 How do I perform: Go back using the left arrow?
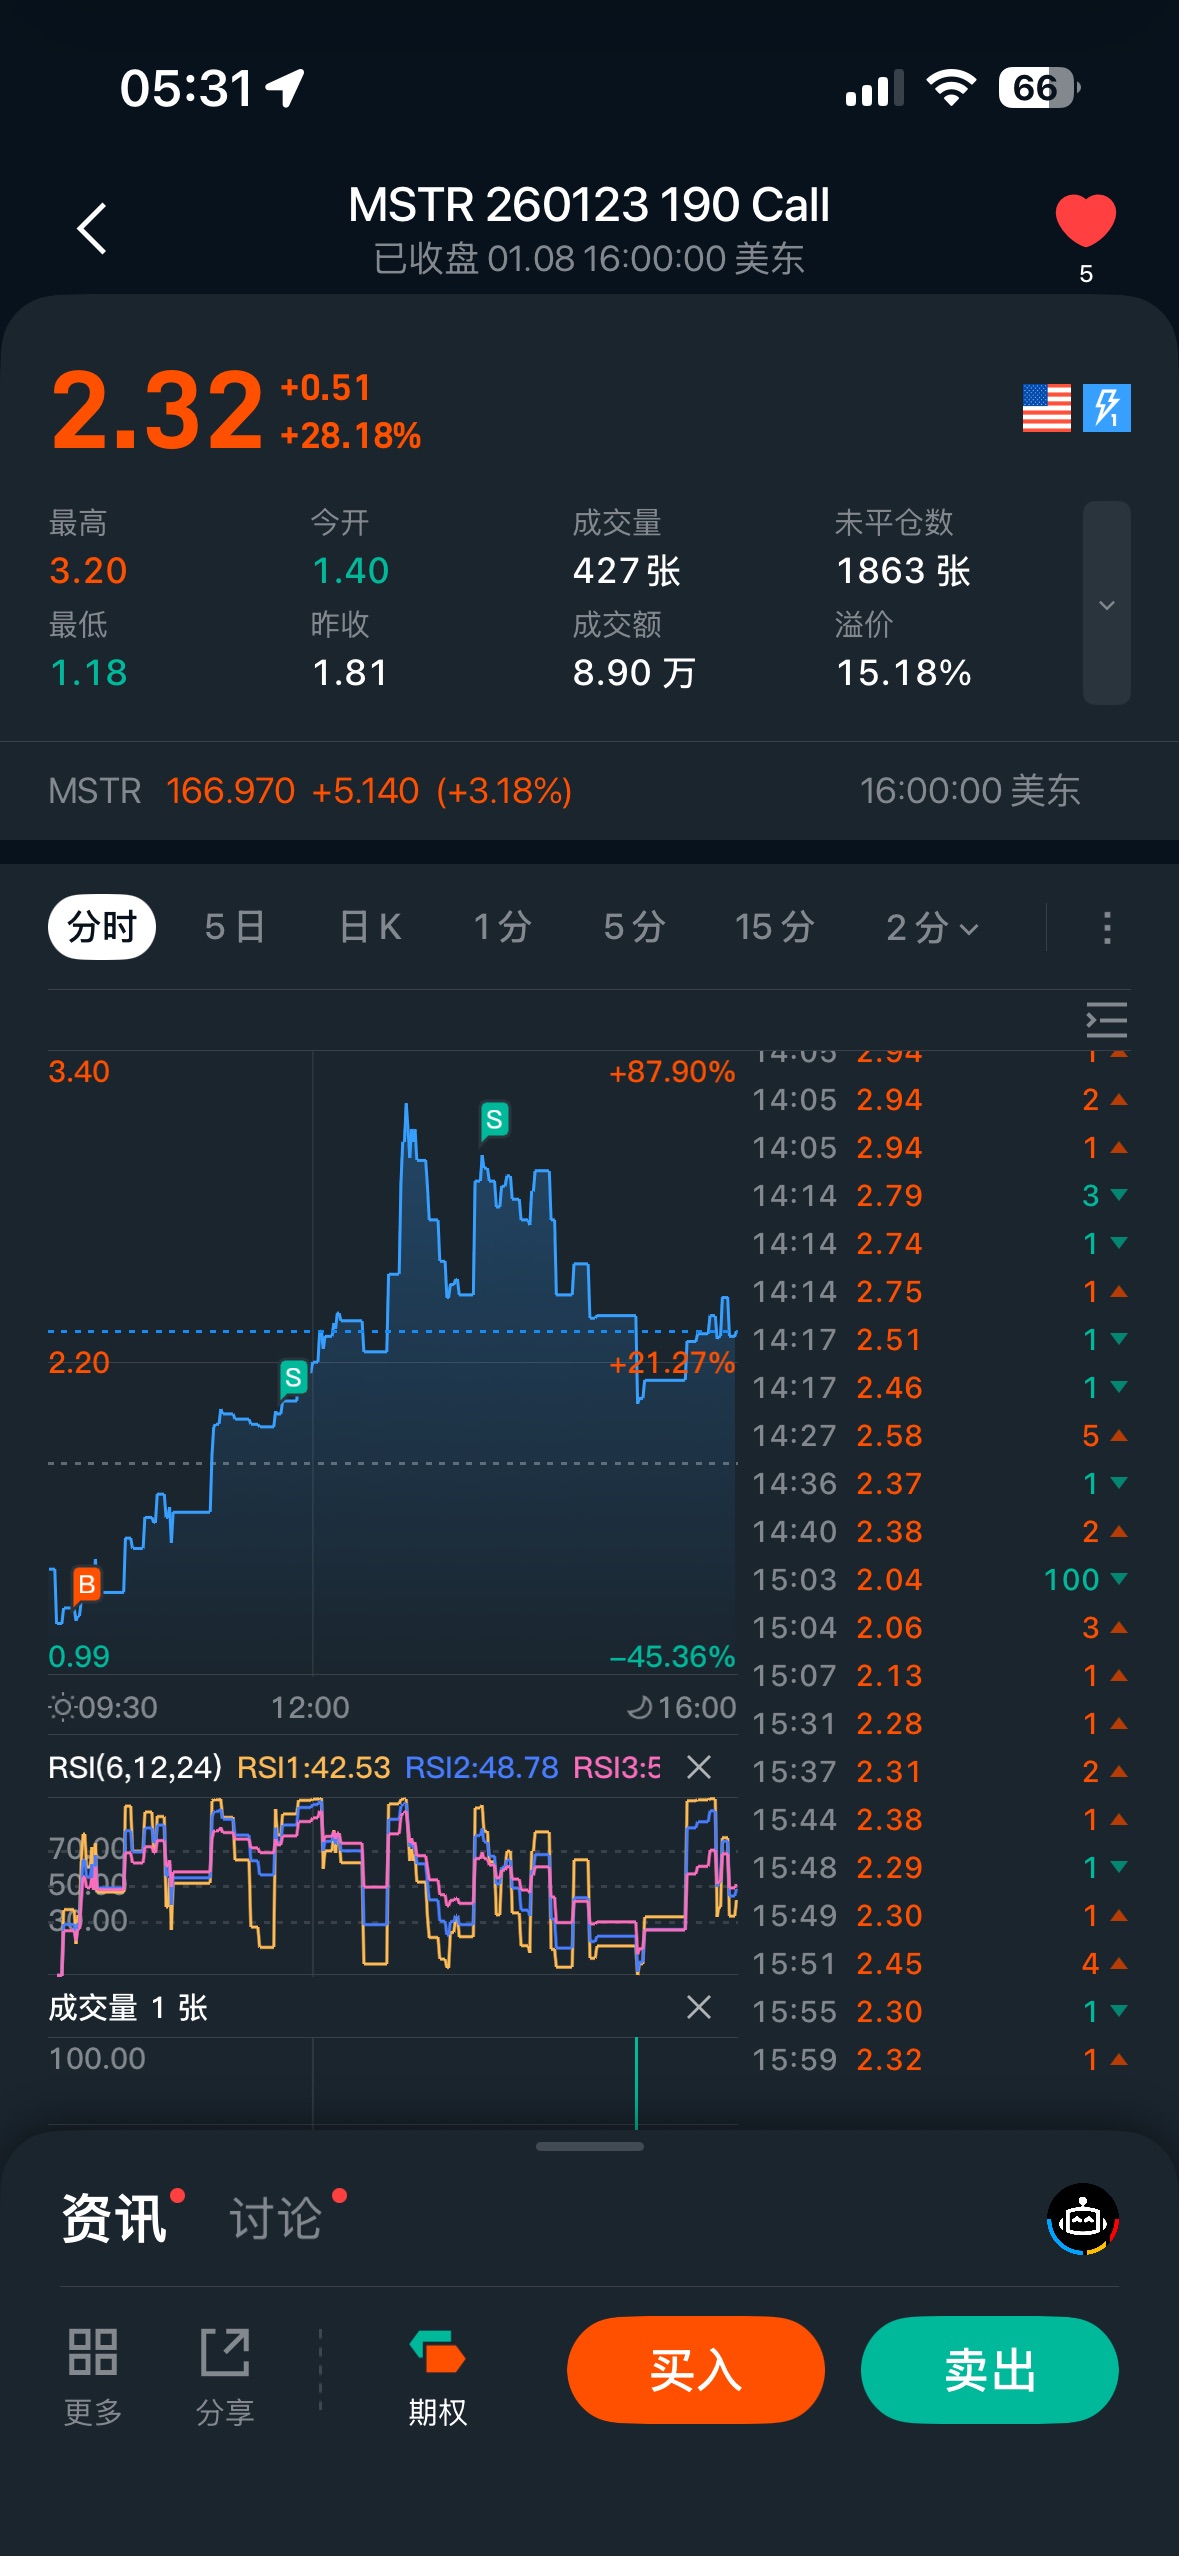tap(92, 229)
